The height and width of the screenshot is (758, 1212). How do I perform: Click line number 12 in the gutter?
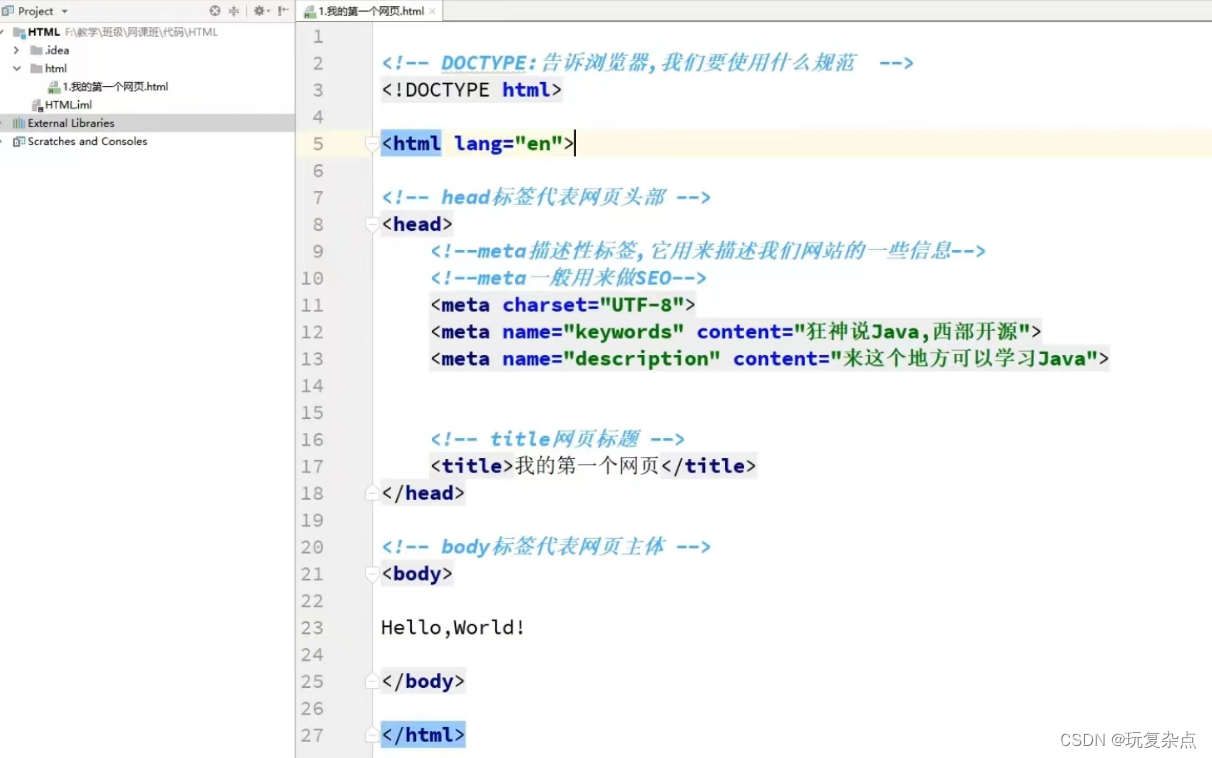(311, 332)
